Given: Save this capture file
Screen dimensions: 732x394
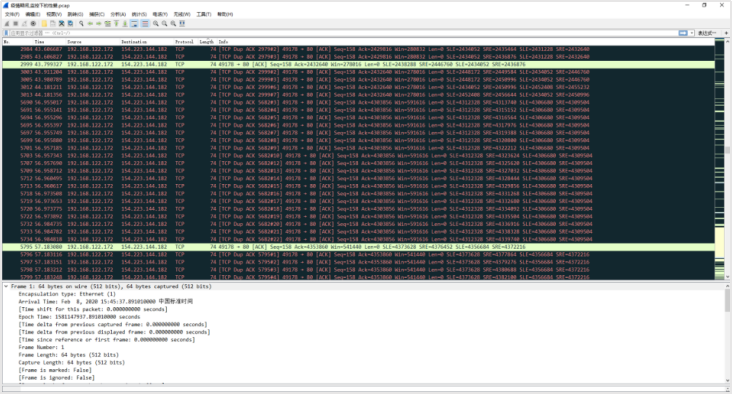Looking at the screenshot, I should point(53,23).
